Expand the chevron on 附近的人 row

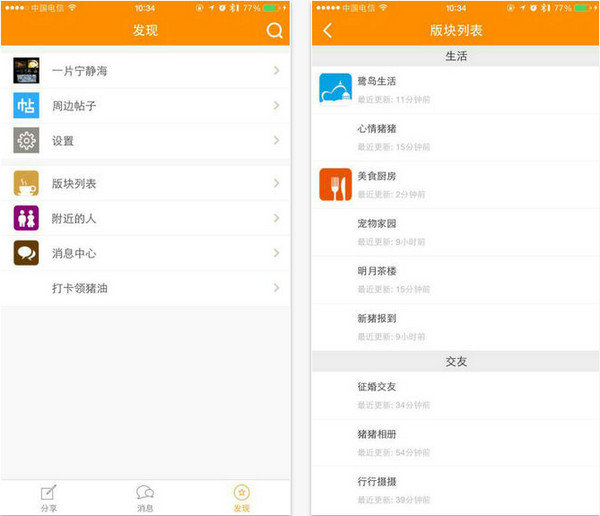click(277, 218)
